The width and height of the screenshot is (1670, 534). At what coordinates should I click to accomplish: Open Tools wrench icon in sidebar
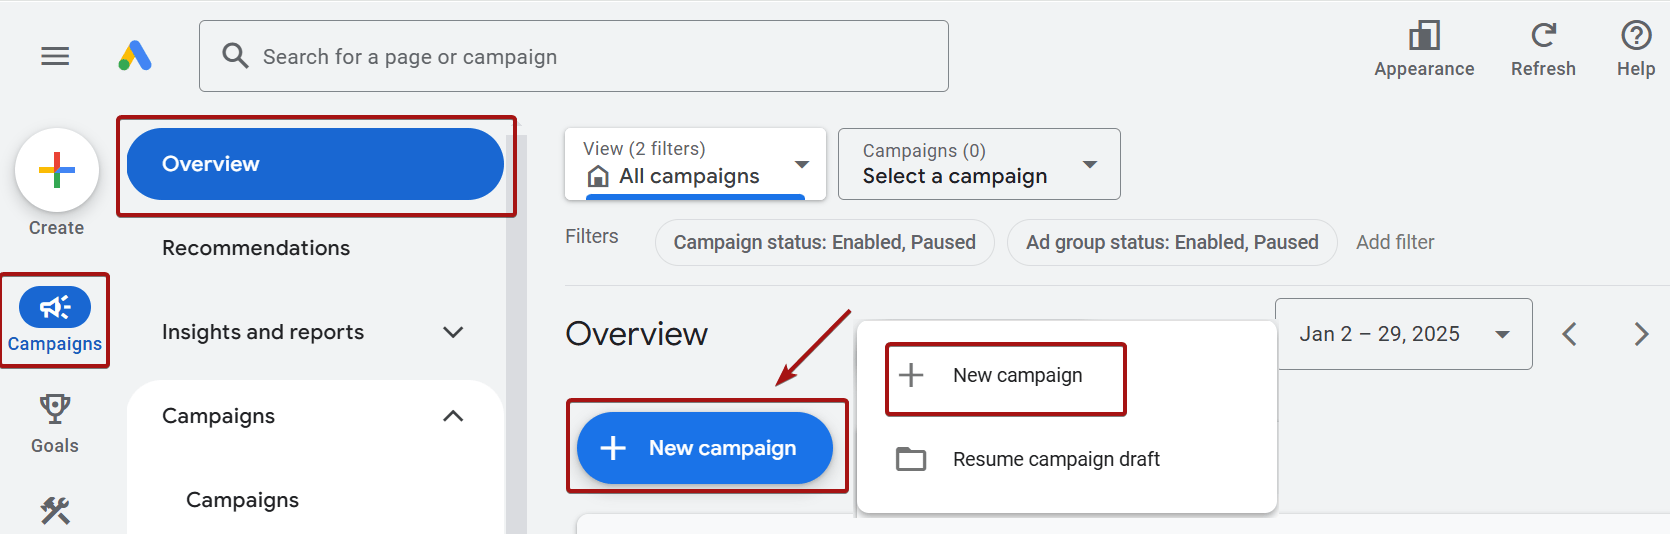tap(55, 511)
